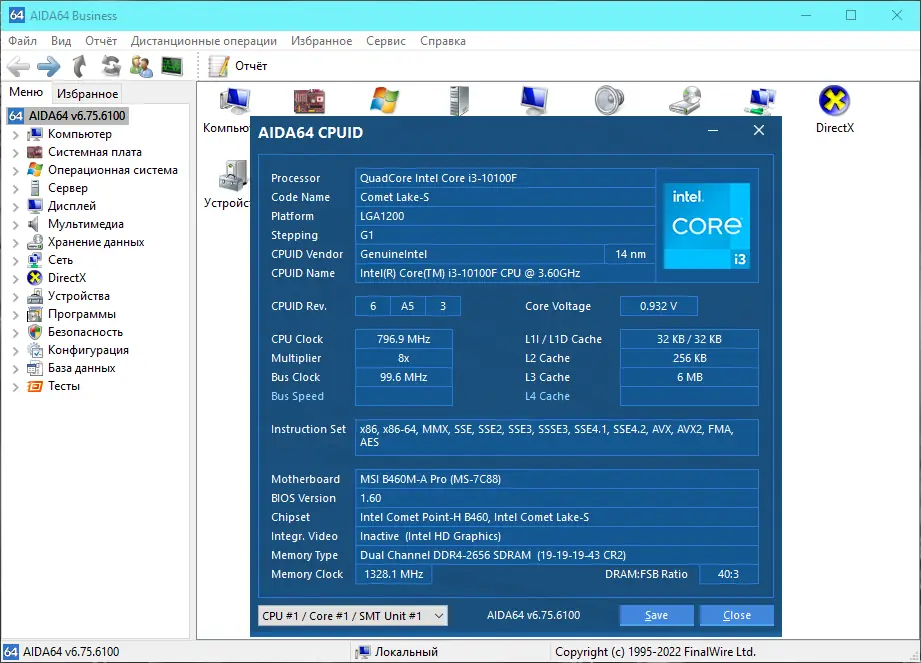Open the system monitor graph icon in toolbar

click(x=172, y=66)
